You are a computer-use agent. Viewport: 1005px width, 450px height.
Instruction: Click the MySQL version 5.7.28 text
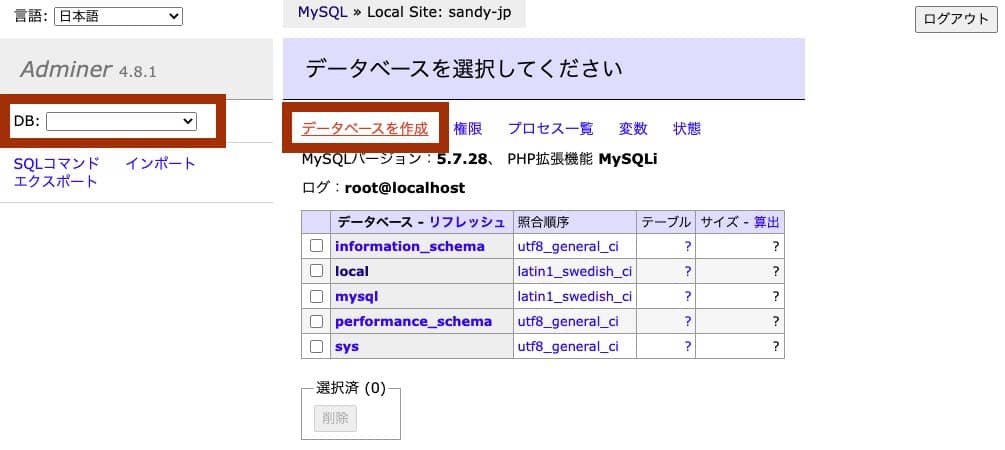tap(461, 159)
